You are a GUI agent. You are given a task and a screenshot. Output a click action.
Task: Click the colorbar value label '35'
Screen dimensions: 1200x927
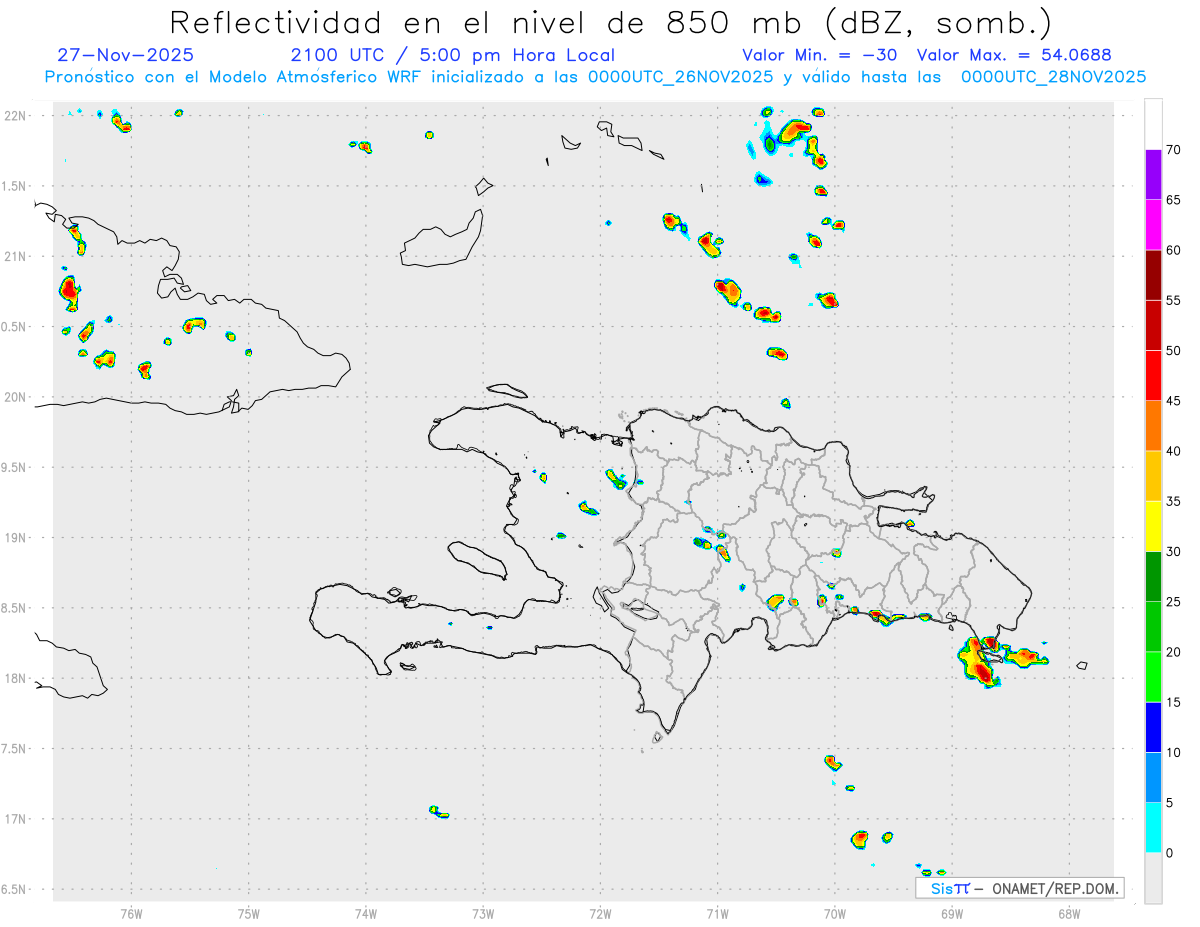pyautogui.click(x=1174, y=501)
